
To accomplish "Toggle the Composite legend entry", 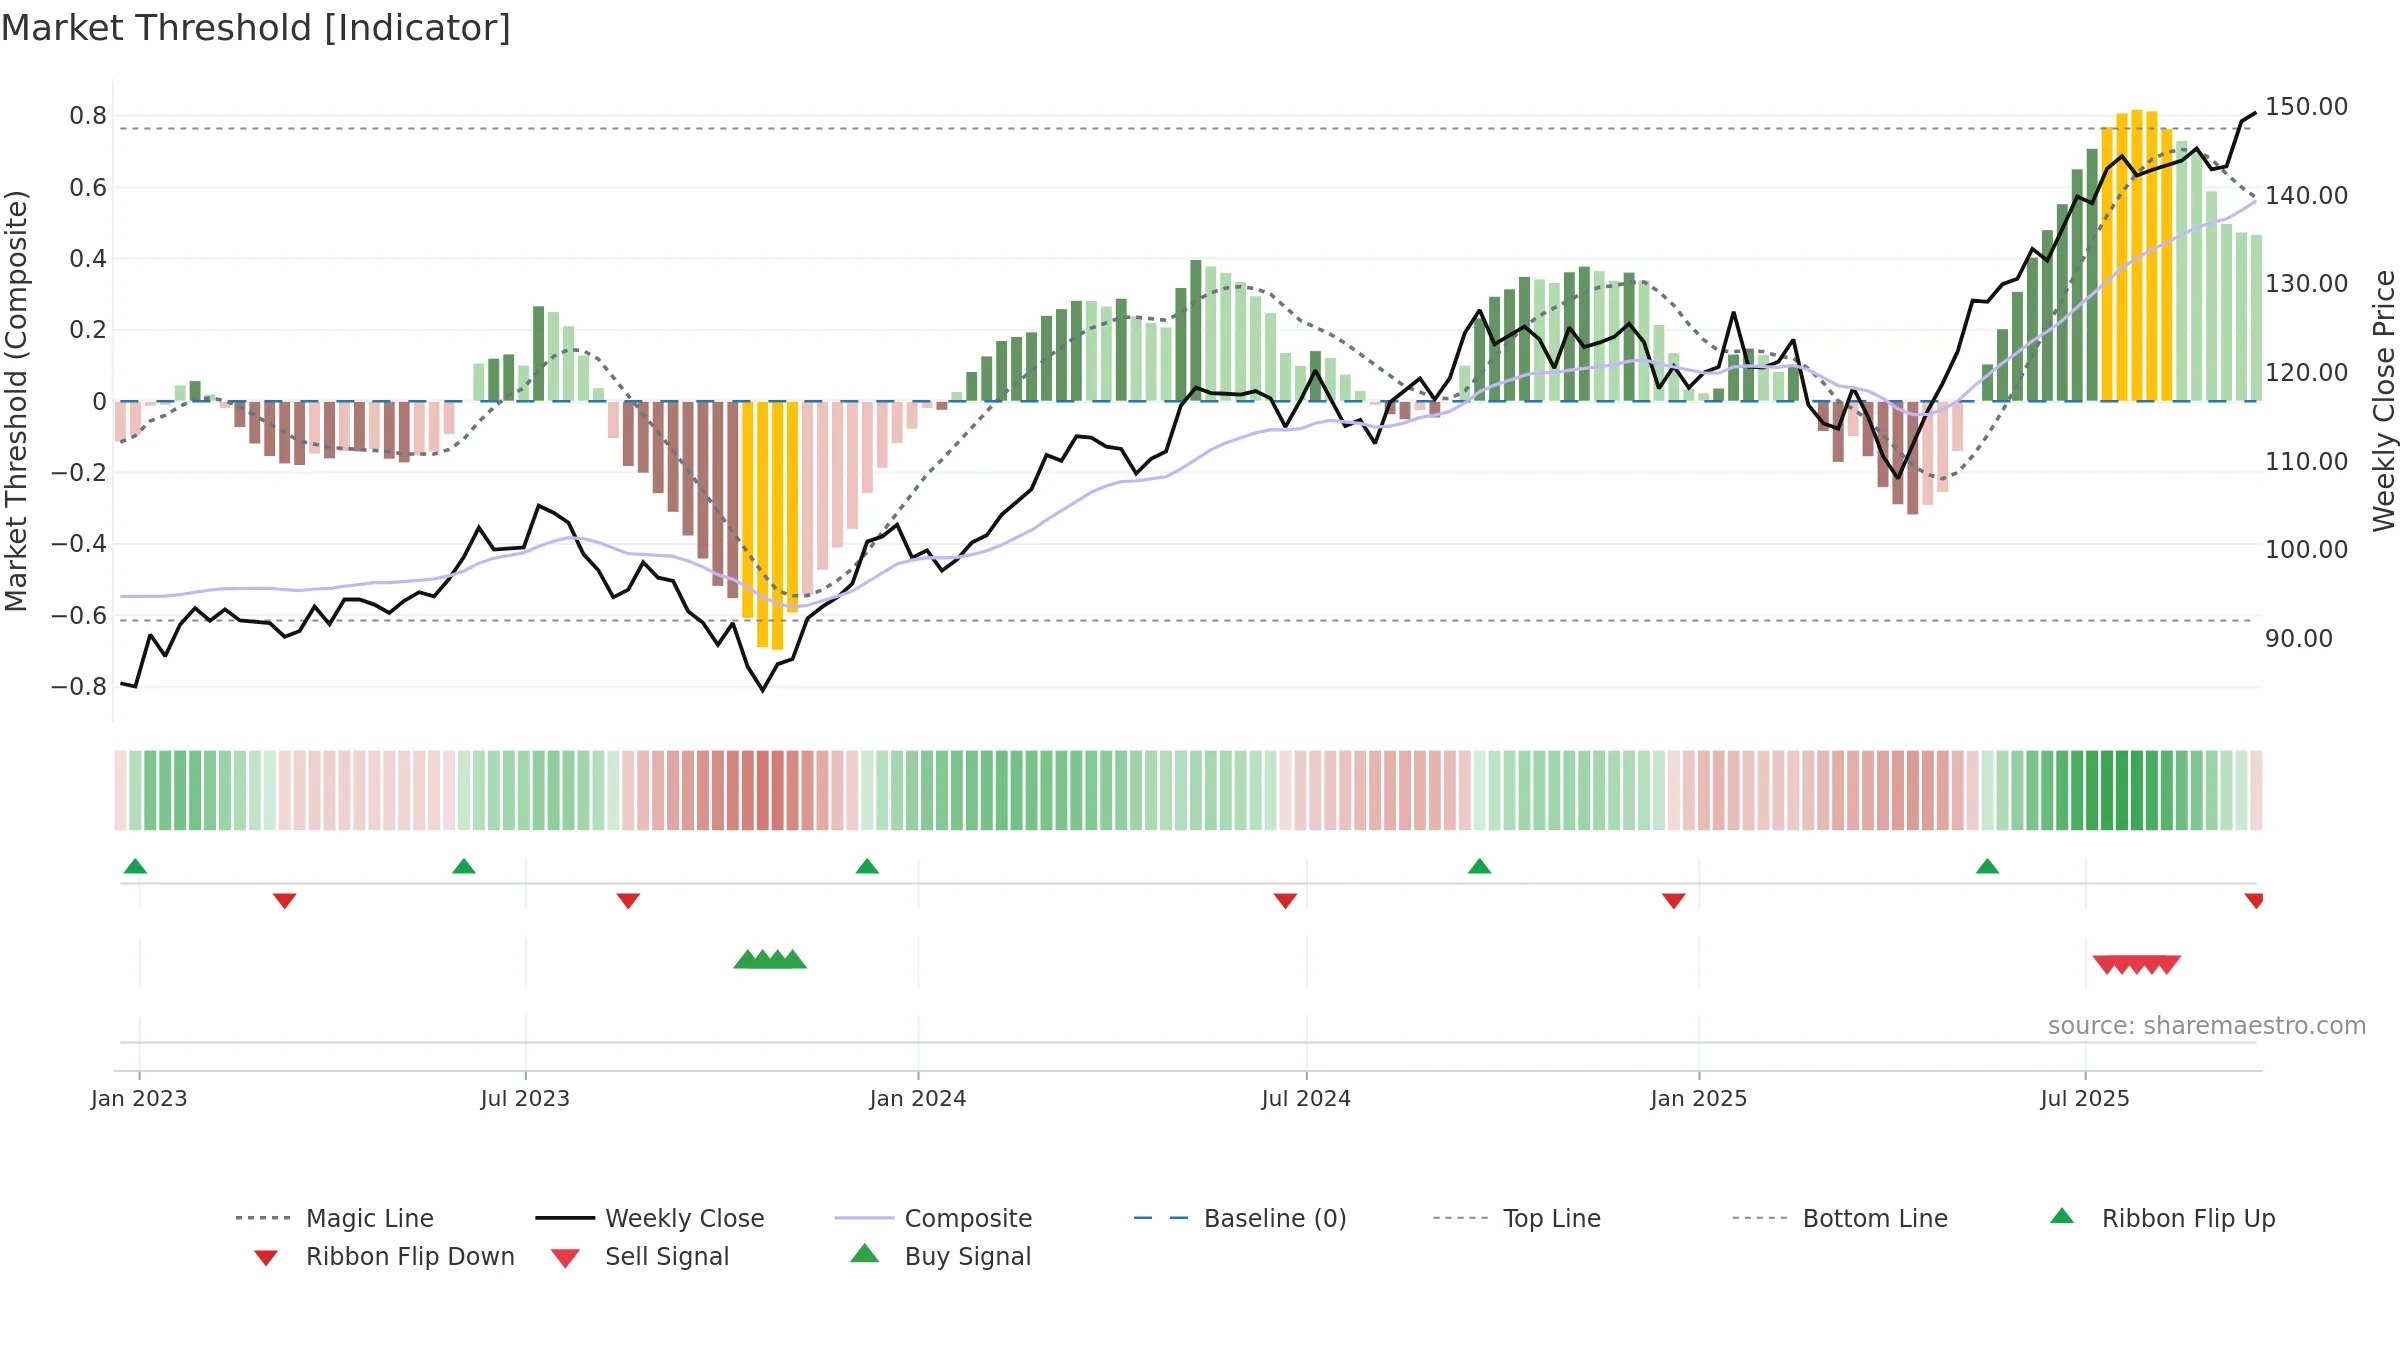I will click(933, 1218).
